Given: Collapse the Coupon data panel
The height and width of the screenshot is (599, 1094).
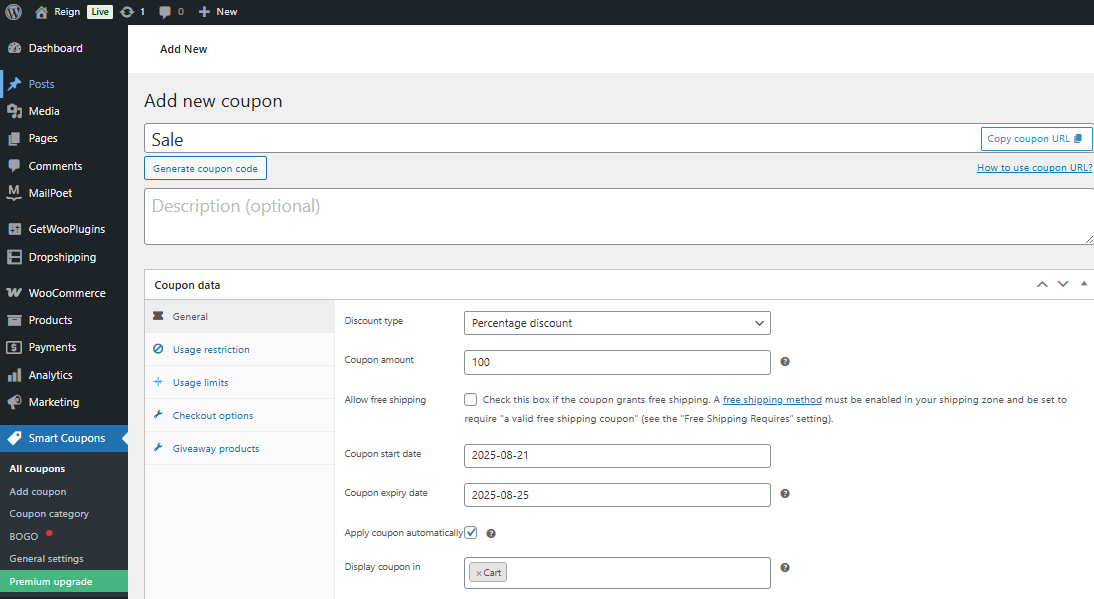Looking at the screenshot, I should [1084, 284].
